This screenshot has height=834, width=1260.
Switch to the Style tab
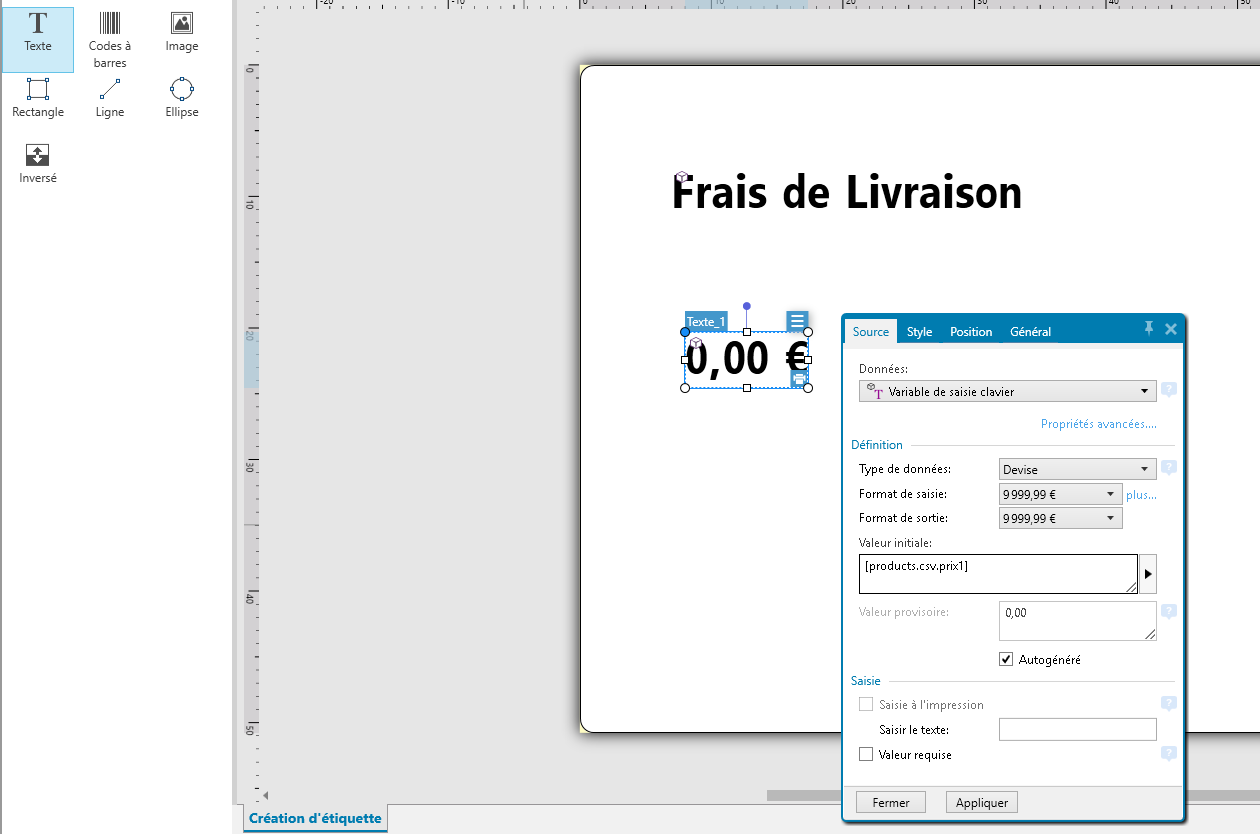point(919,332)
